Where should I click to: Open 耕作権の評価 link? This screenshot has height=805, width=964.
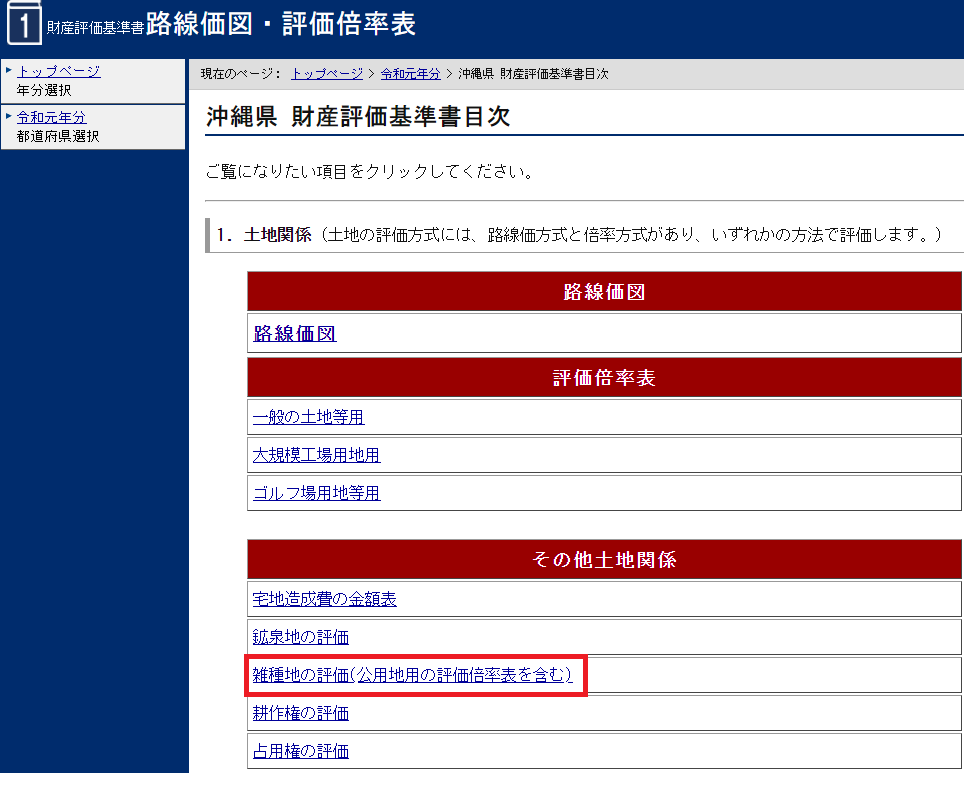(x=300, y=713)
